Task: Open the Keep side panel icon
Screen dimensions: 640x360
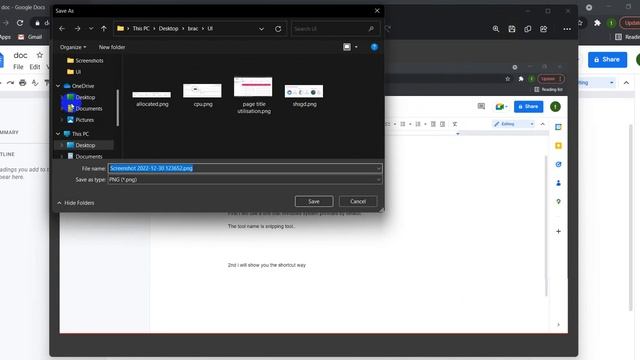Action: point(558,146)
